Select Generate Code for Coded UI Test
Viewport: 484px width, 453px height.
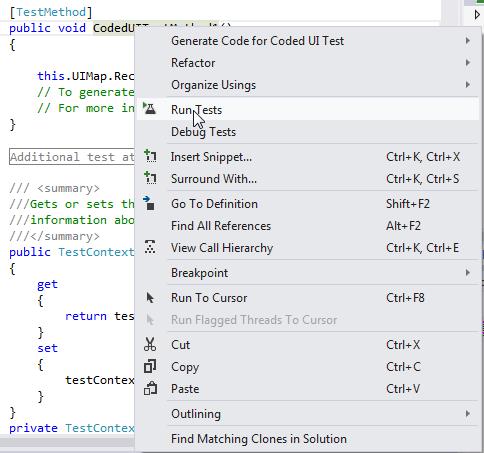[309, 41]
